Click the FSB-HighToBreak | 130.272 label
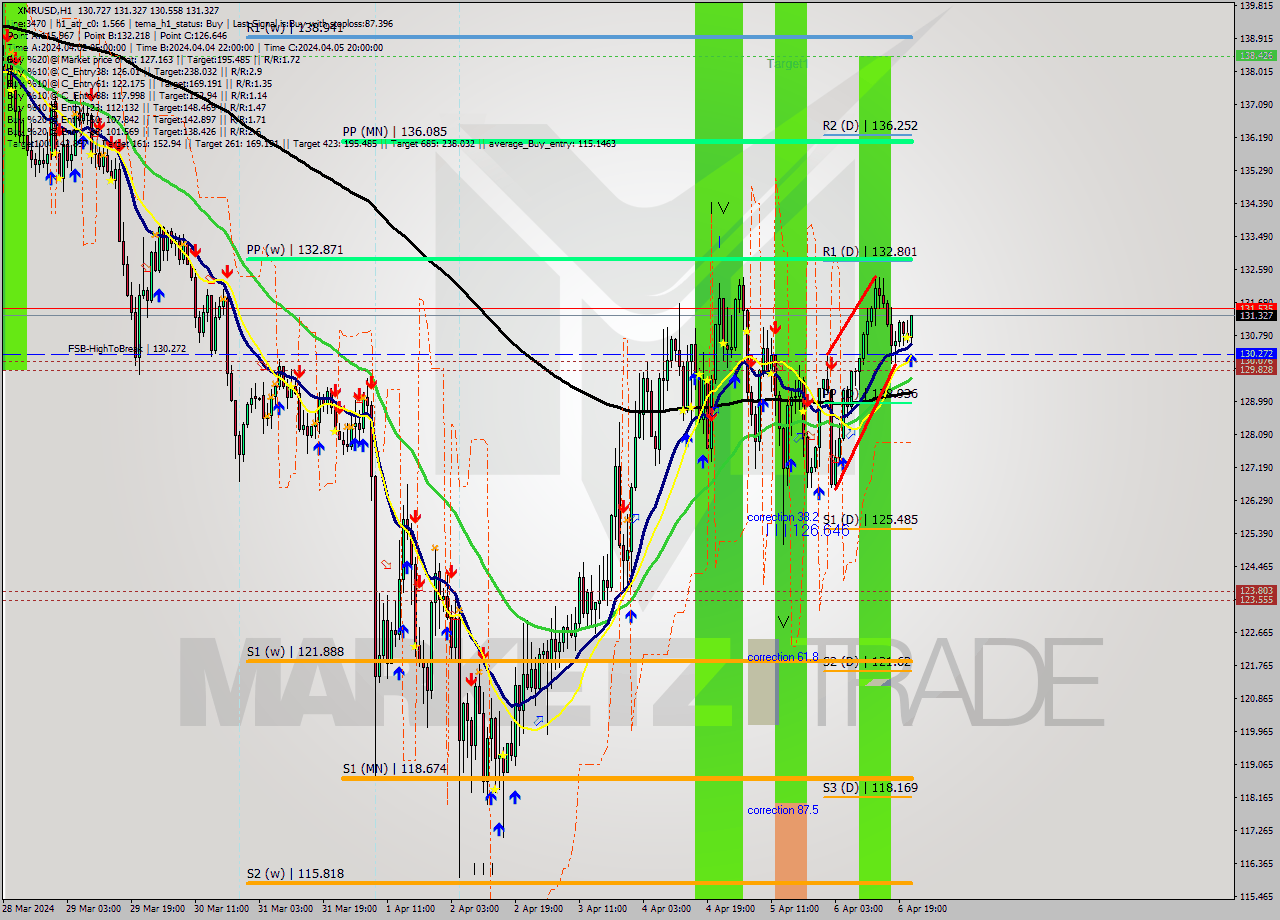Screen dimensions: 1280x920 pos(127,349)
